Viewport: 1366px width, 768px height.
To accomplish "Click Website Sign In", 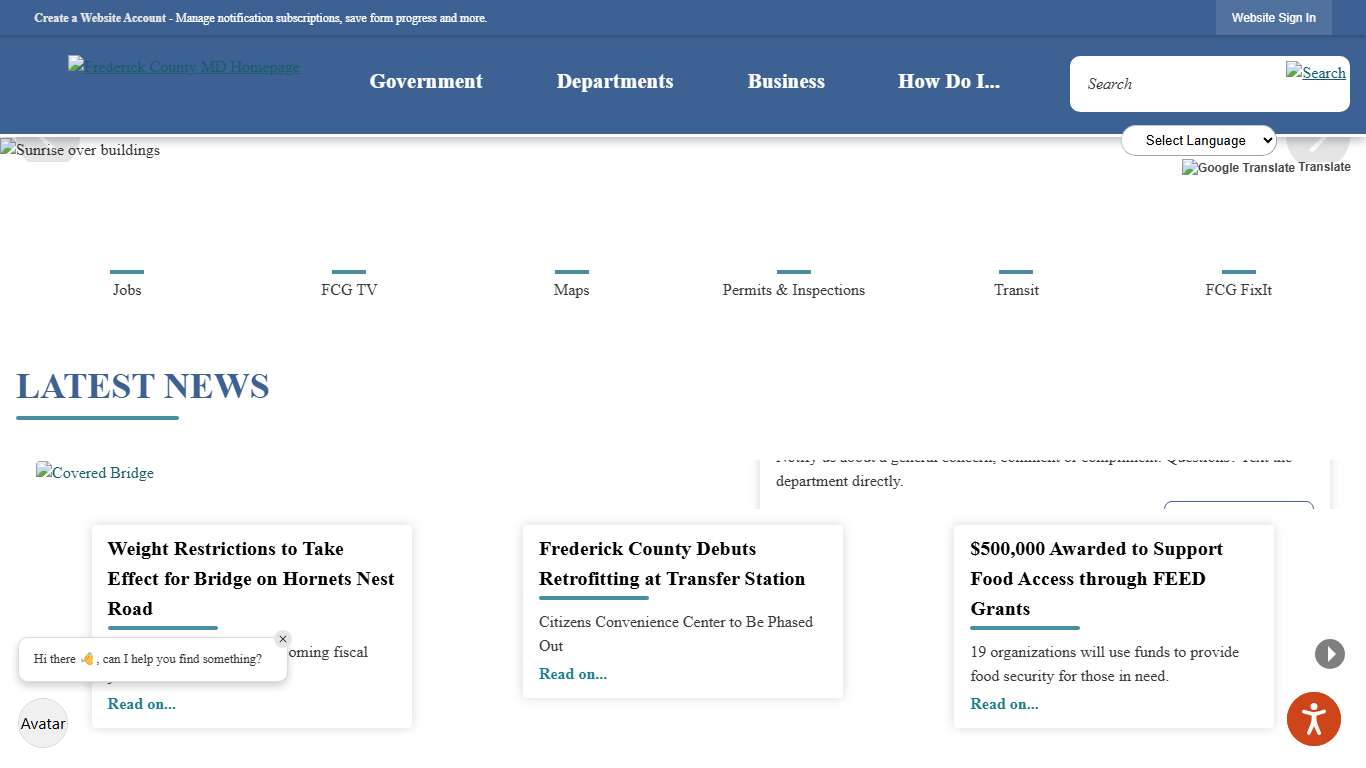I will coord(1273,17).
